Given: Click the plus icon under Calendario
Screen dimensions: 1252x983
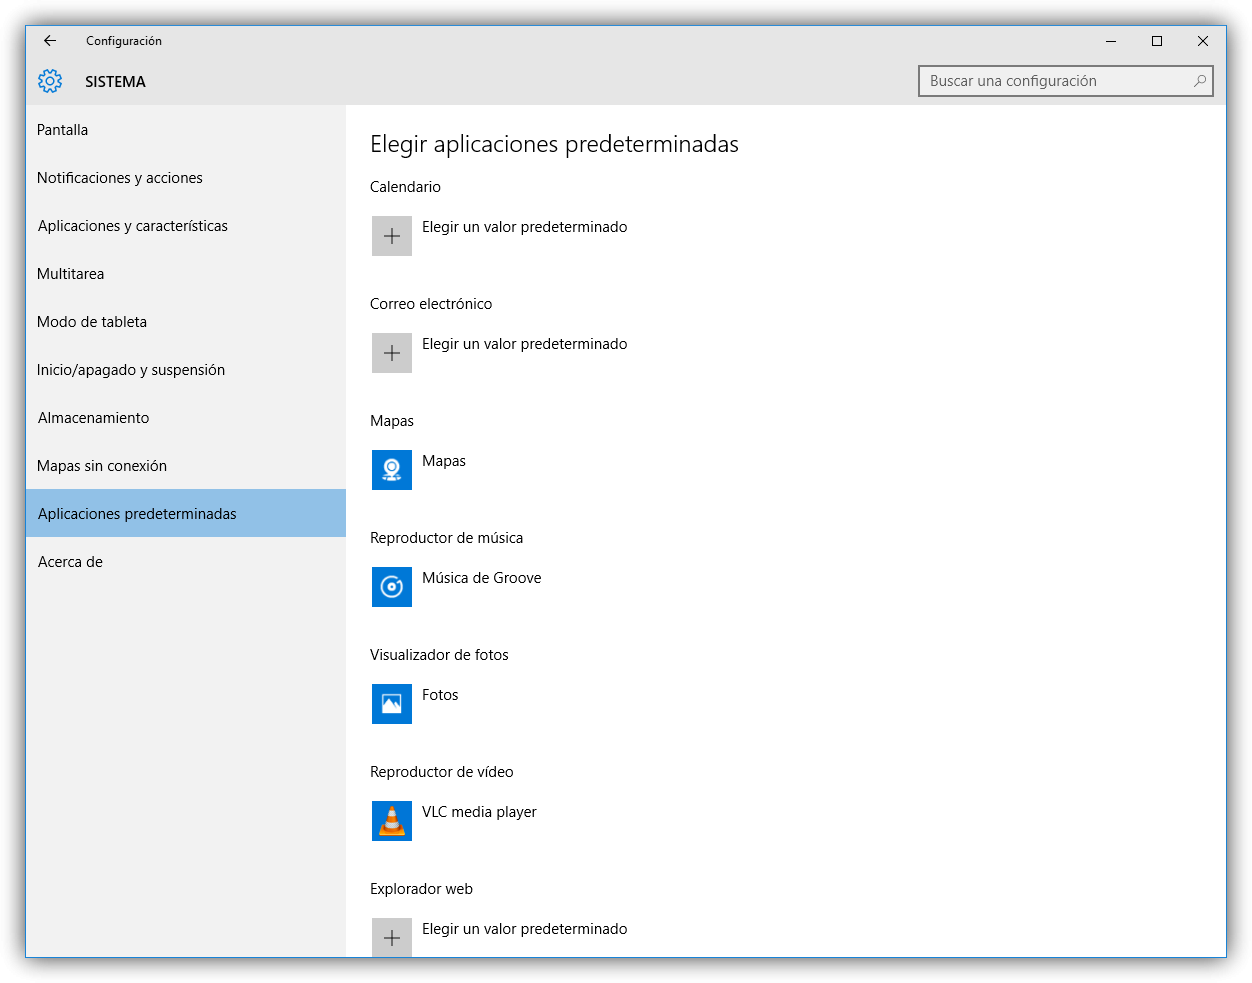Looking at the screenshot, I should click(x=392, y=236).
